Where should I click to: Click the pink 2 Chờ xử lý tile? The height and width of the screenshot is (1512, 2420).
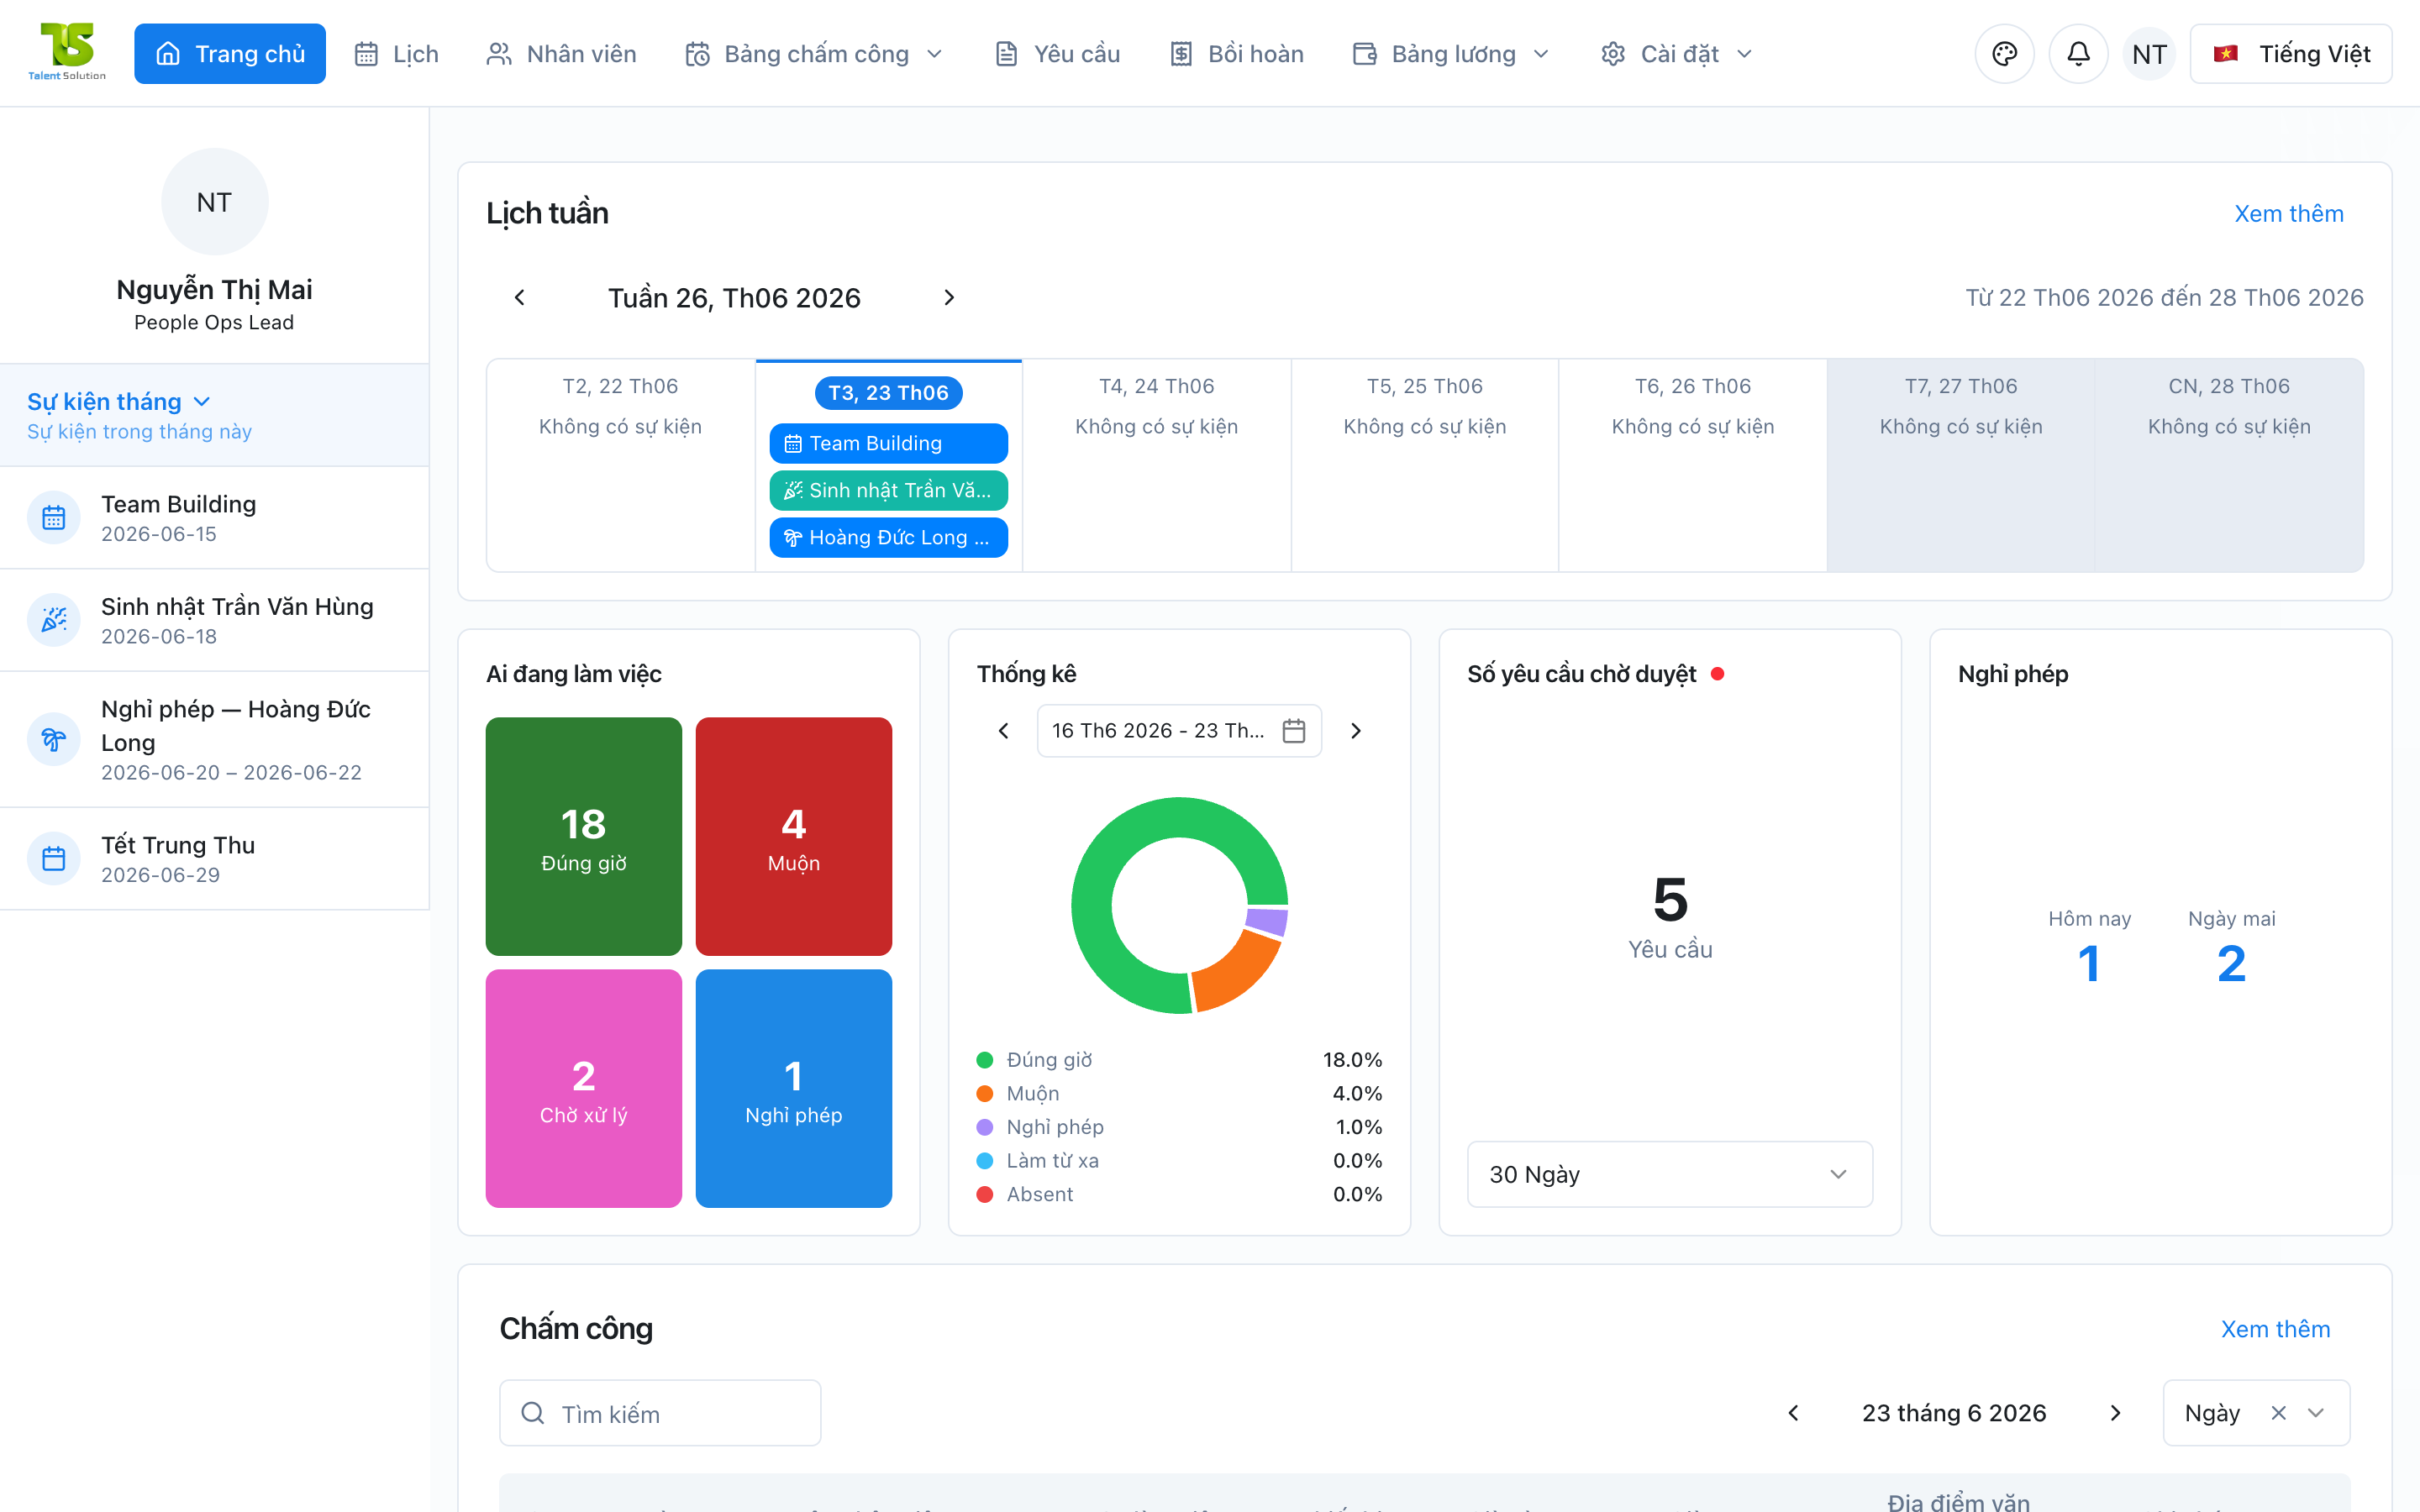(x=583, y=1088)
